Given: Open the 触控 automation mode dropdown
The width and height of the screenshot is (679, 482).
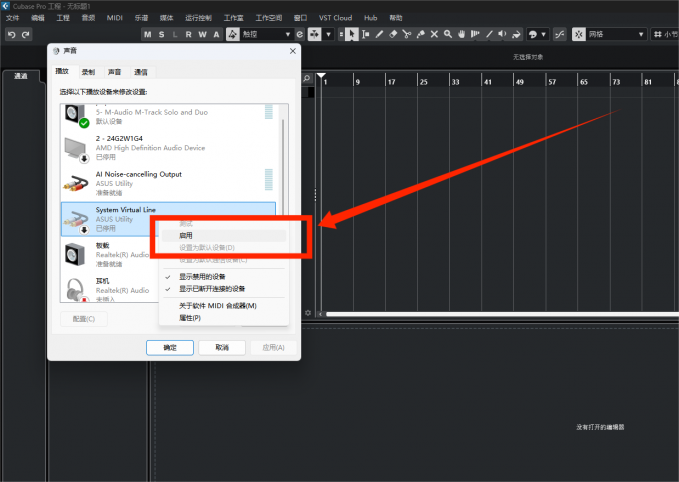Looking at the screenshot, I should tap(267, 34).
